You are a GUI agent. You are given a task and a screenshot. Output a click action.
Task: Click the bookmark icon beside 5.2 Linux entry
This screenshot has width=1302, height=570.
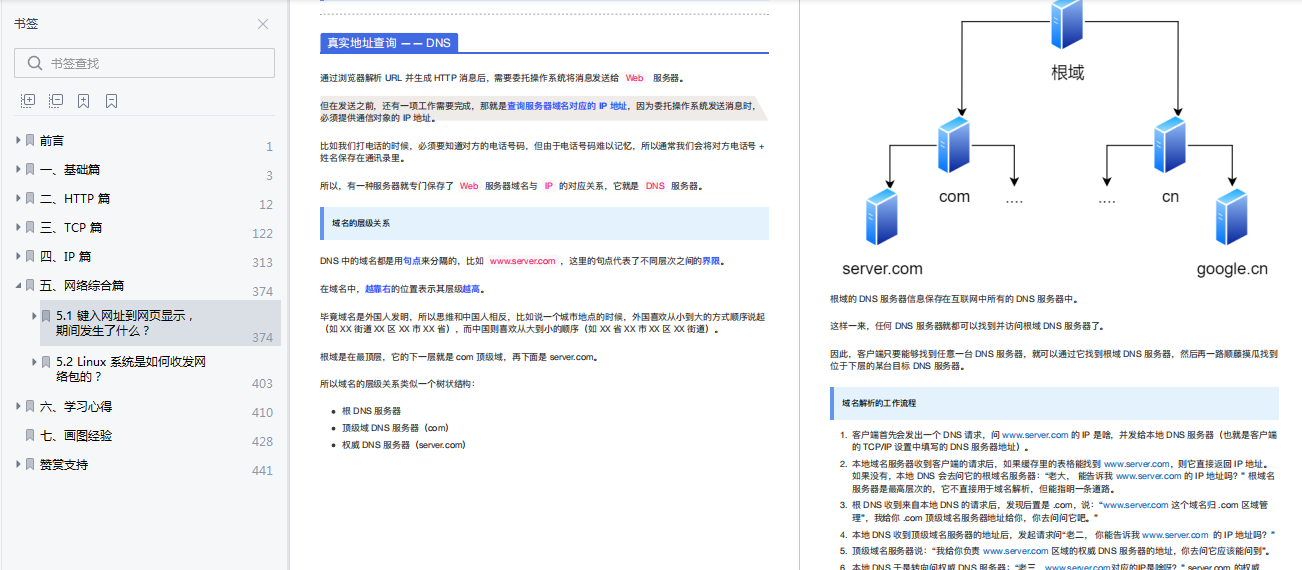tap(47, 362)
